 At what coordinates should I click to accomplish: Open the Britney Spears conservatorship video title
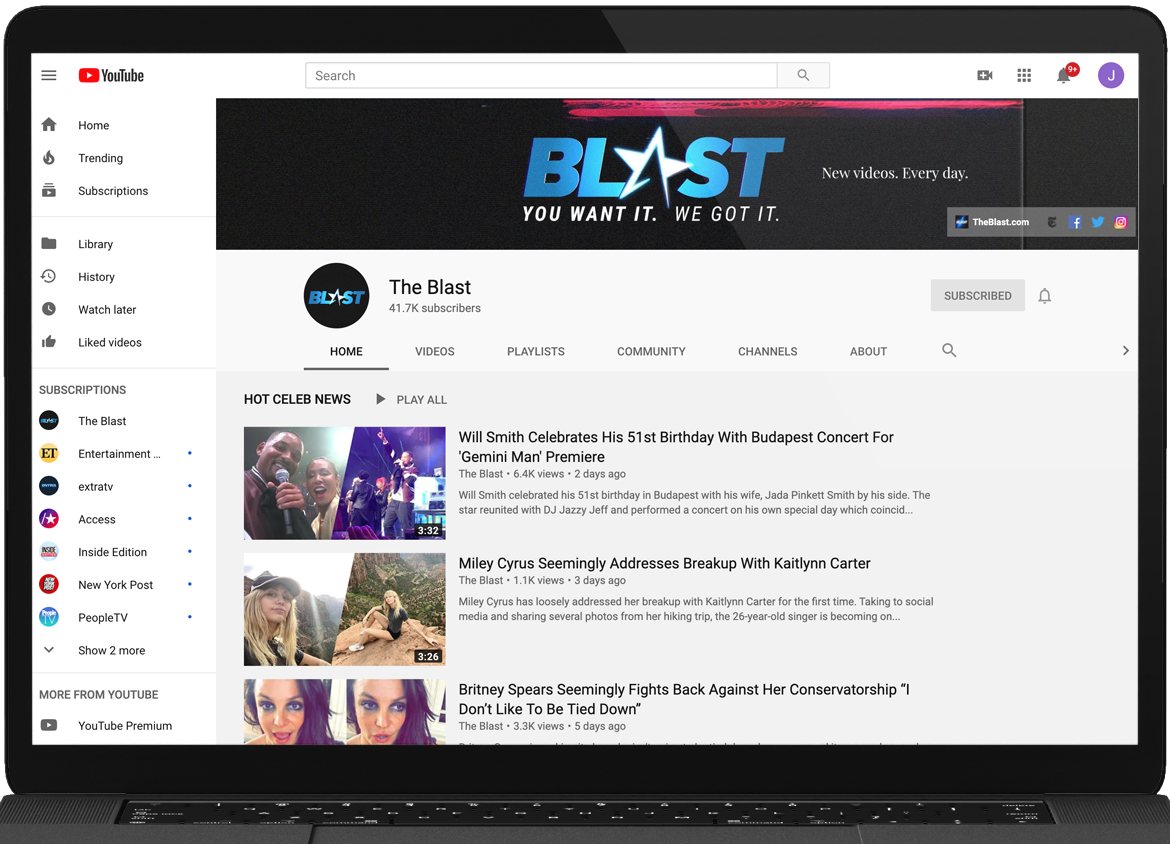[x=683, y=699]
